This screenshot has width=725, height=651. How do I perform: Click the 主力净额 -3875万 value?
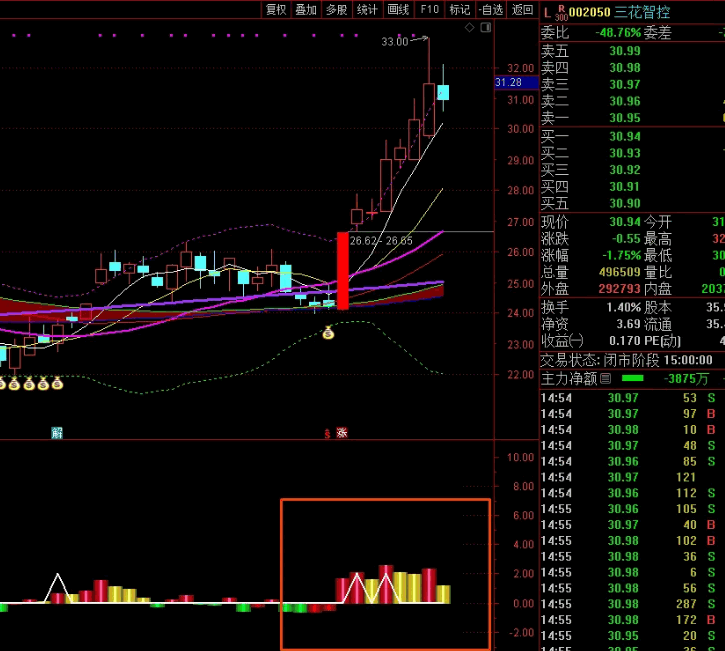[x=686, y=379]
